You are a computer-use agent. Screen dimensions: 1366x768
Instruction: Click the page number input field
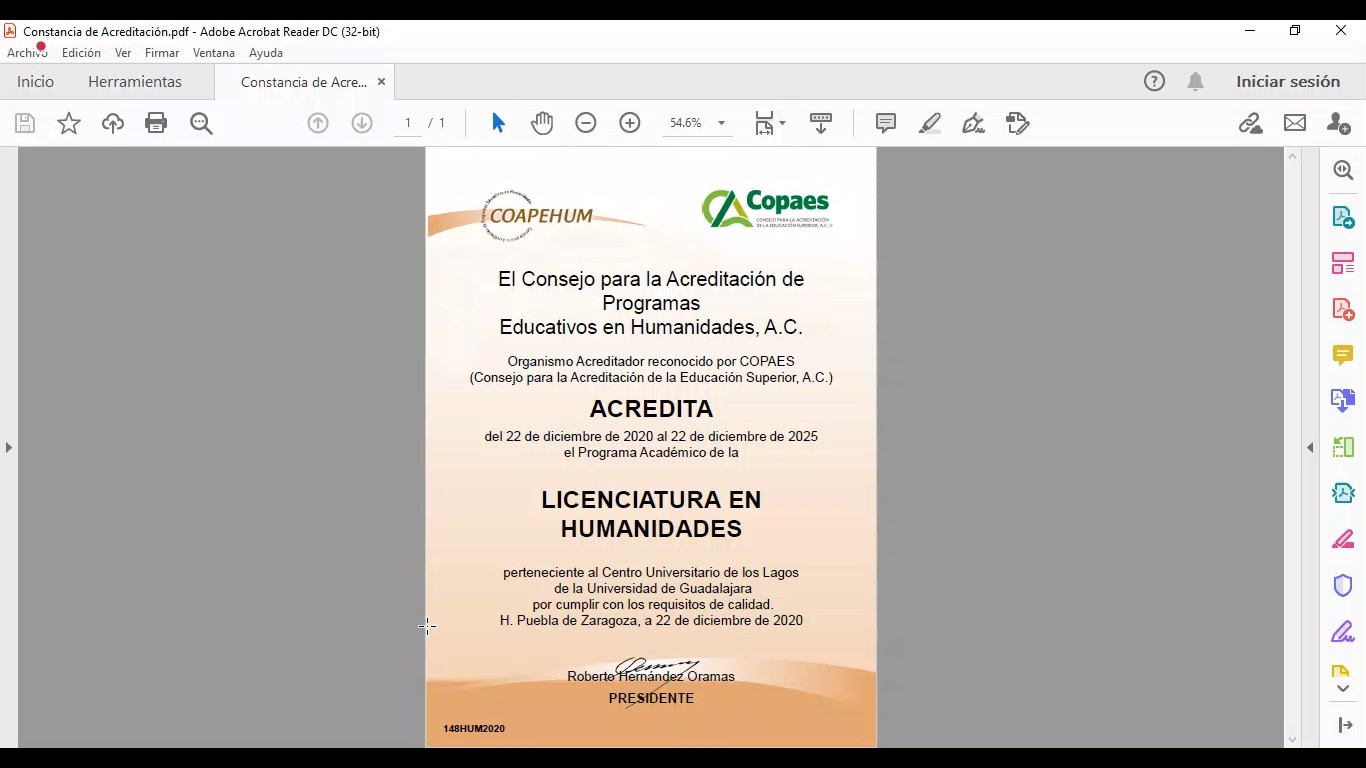point(407,123)
